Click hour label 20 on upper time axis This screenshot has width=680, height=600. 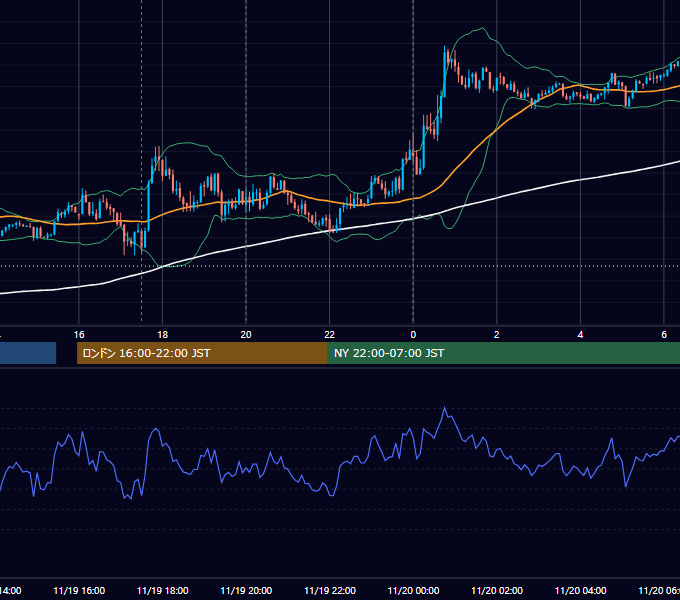[246, 334]
